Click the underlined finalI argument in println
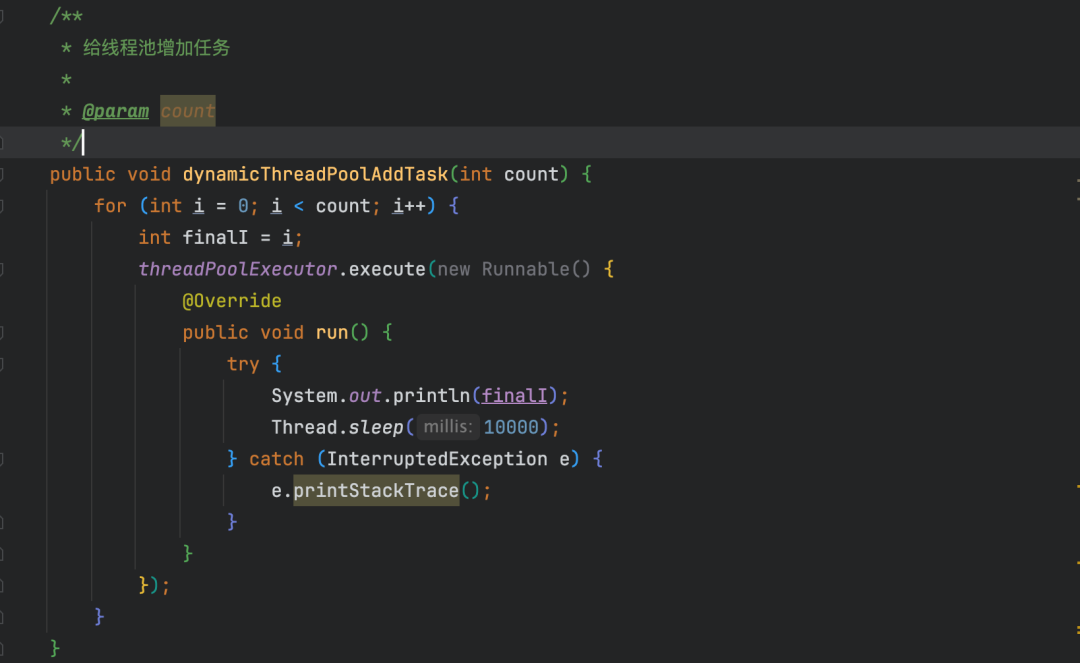The image size is (1080, 663). [515, 396]
